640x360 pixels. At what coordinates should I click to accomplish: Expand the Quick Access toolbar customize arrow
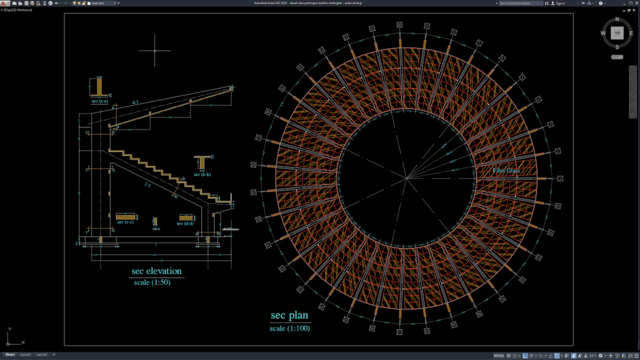click(x=118, y=3)
